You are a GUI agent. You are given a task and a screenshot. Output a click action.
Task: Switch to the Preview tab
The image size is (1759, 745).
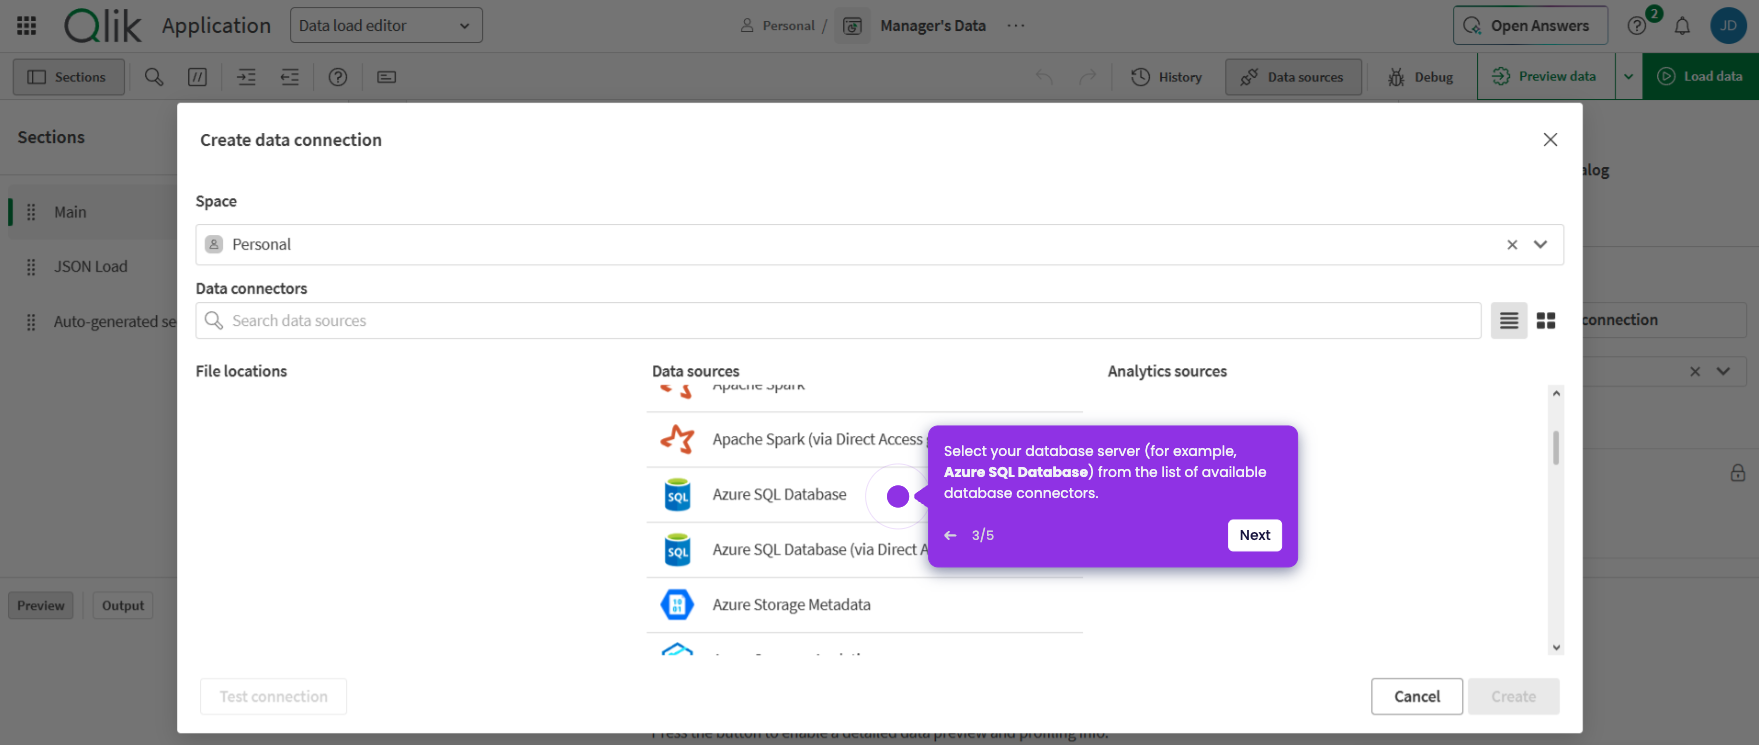[x=41, y=605]
